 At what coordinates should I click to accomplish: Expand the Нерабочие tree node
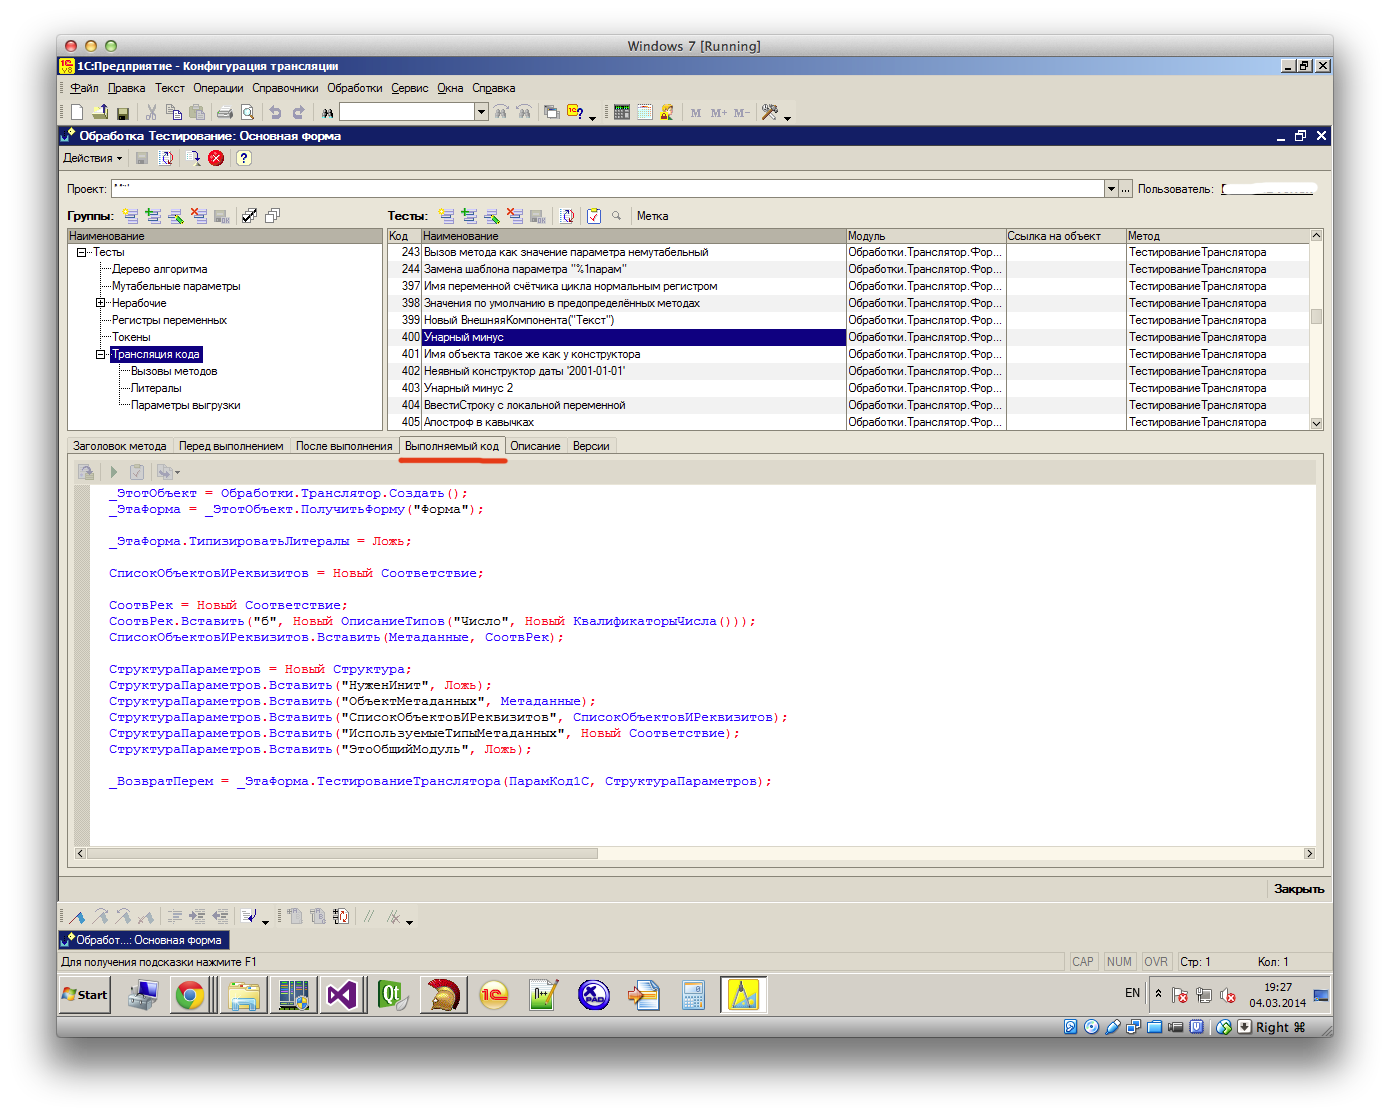[100, 303]
